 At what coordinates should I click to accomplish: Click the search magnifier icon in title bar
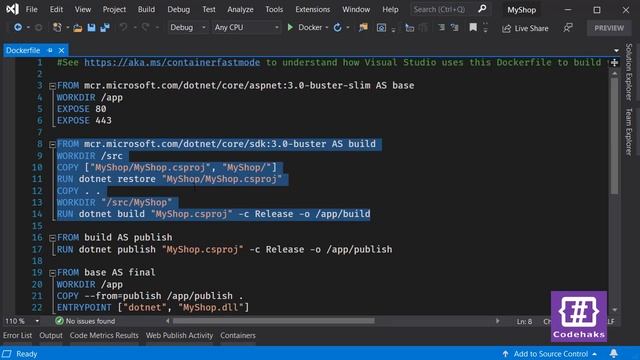point(482,9)
